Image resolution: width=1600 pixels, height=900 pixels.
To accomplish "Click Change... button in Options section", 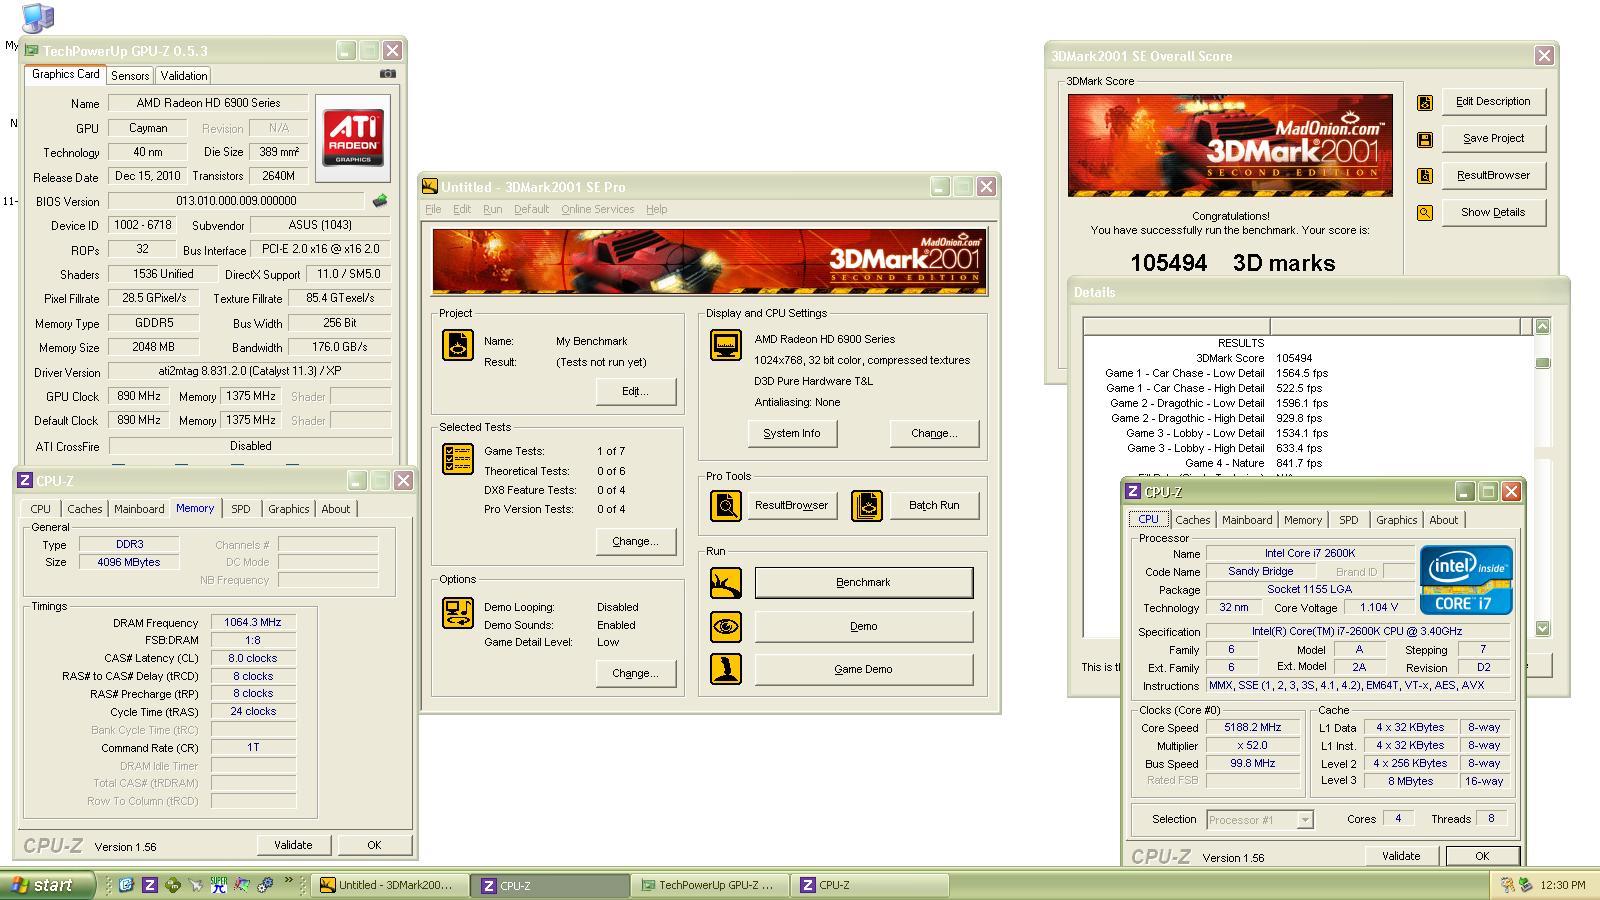I will click(635, 674).
